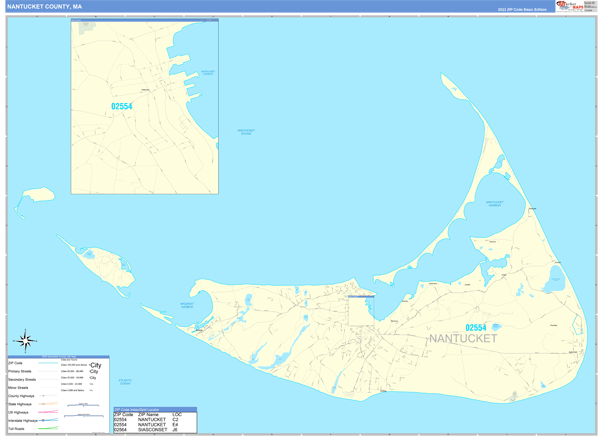The width and height of the screenshot is (600, 436).
Task: Click the 'ZIP Code' legend entry
Action: [x=15, y=363]
